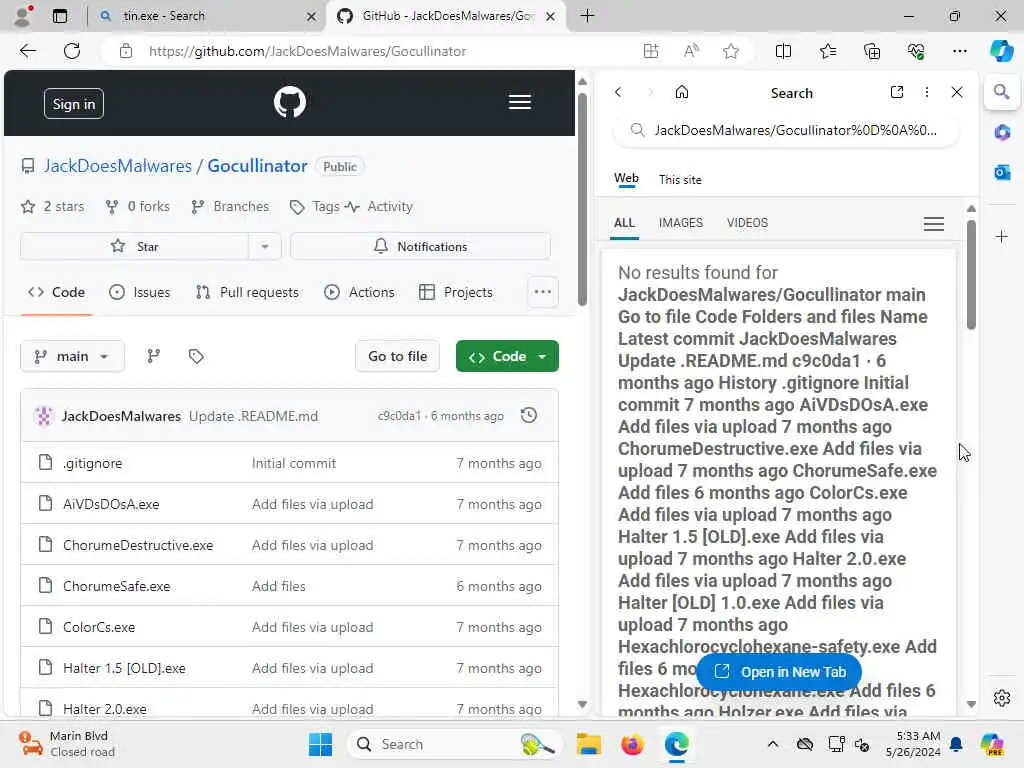Open Outlook from the Edge sidebar
Image resolution: width=1024 pixels, height=768 pixels.
coord(1002,172)
